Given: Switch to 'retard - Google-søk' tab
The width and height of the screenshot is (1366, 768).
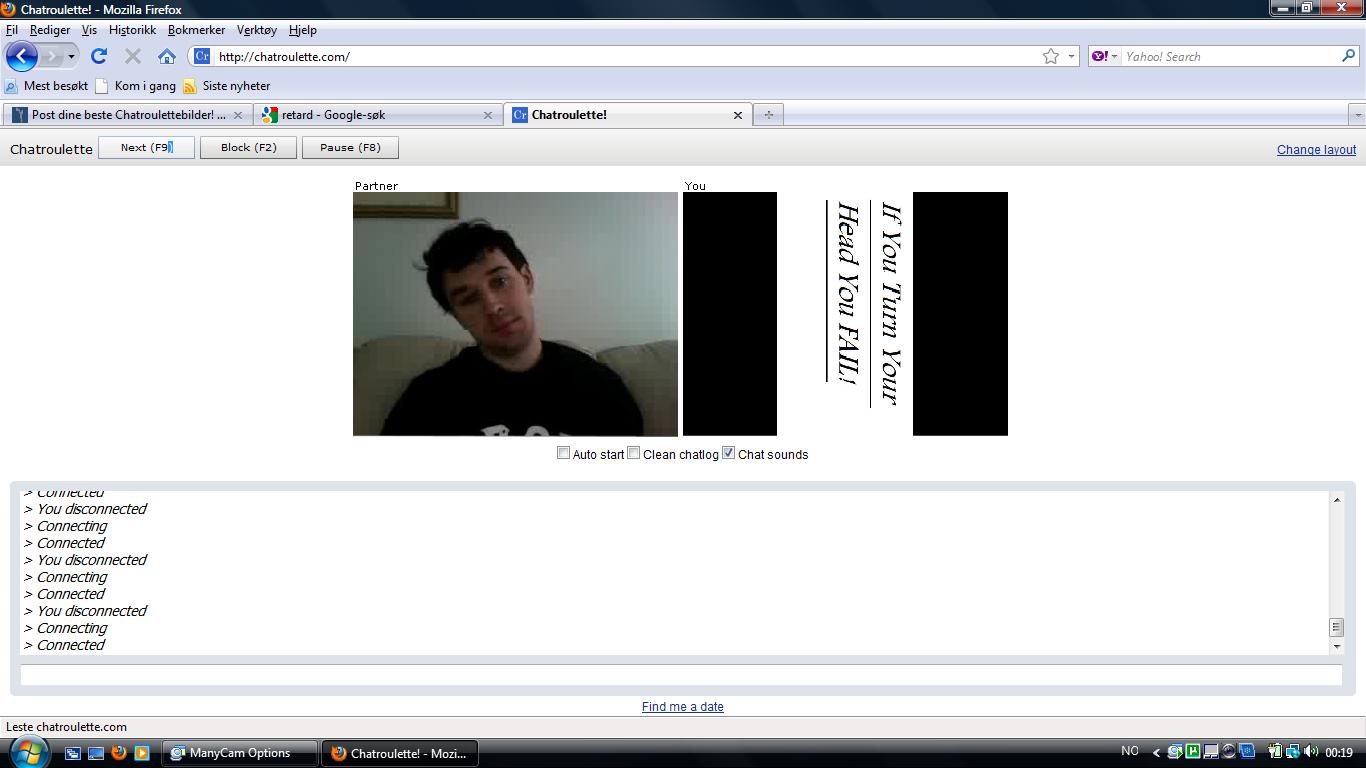Looking at the screenshot, I should (x=378, y=115).
